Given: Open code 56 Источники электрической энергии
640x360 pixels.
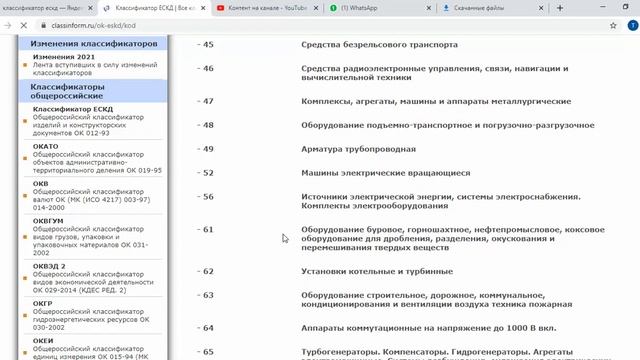Looking at the screenshot, I should tap(441, 201).
